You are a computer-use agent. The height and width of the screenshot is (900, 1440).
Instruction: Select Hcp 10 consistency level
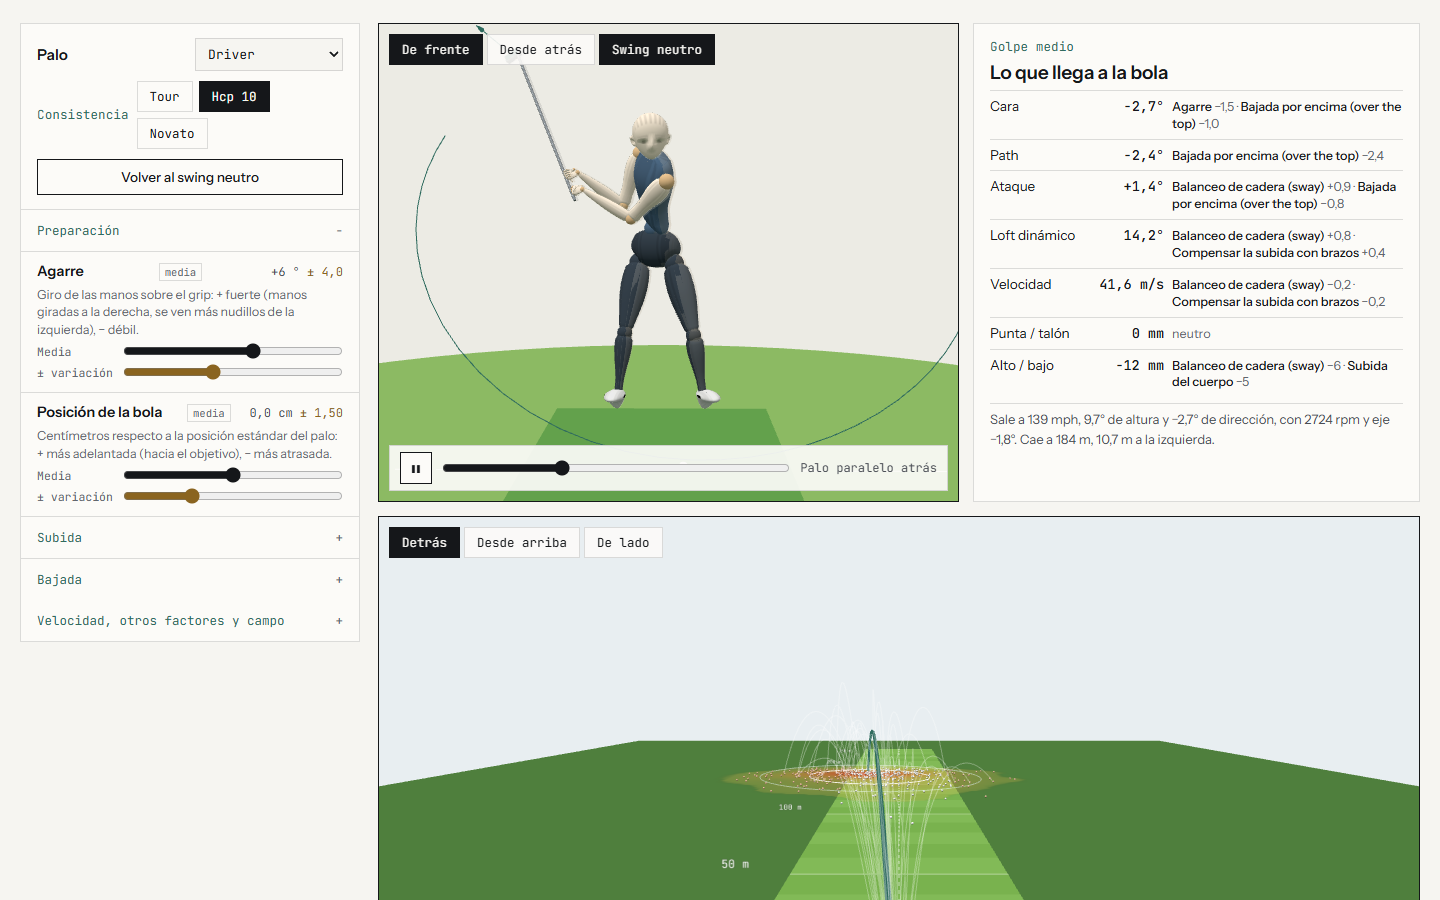tap(234, 97)
